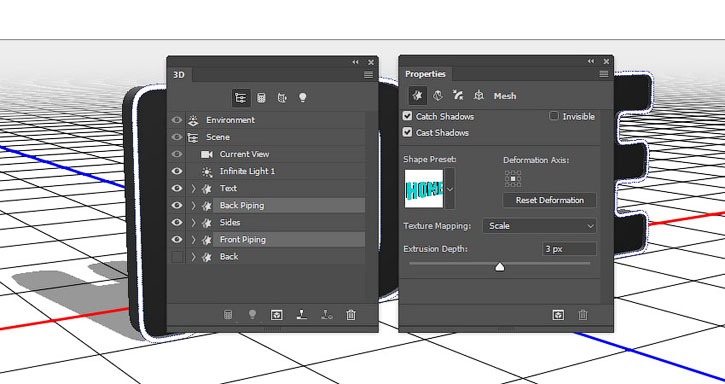Close the Properties panel
The image size is (725, 384).
[x=606, y=61]
